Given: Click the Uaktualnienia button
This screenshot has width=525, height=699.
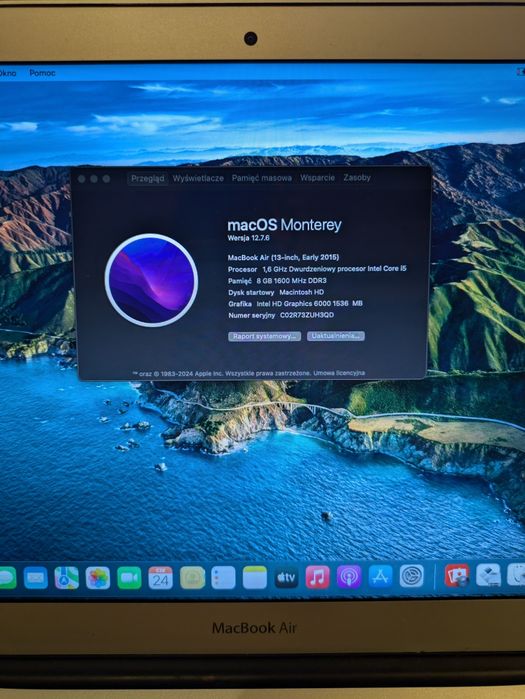Looking at the screenshot, I should click(336, 336).
